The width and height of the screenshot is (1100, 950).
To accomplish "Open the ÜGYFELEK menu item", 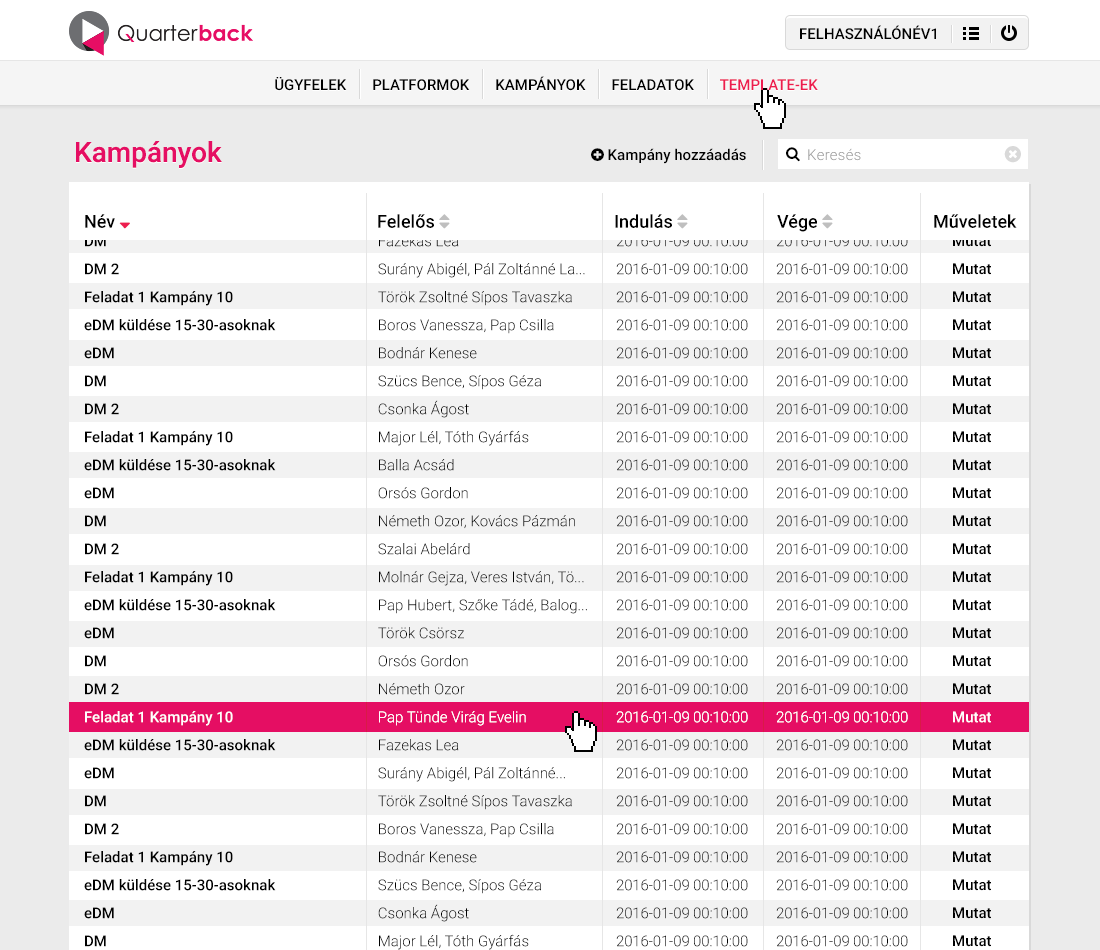I will tap(310, 85).
